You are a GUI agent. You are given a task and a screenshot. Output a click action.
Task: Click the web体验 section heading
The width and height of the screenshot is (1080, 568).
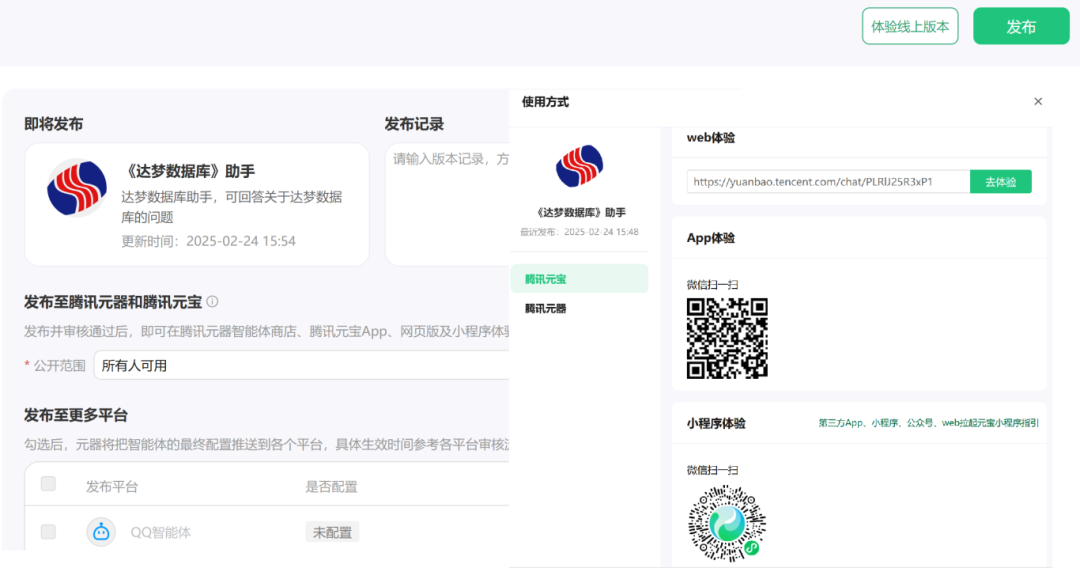click(711, 138)
